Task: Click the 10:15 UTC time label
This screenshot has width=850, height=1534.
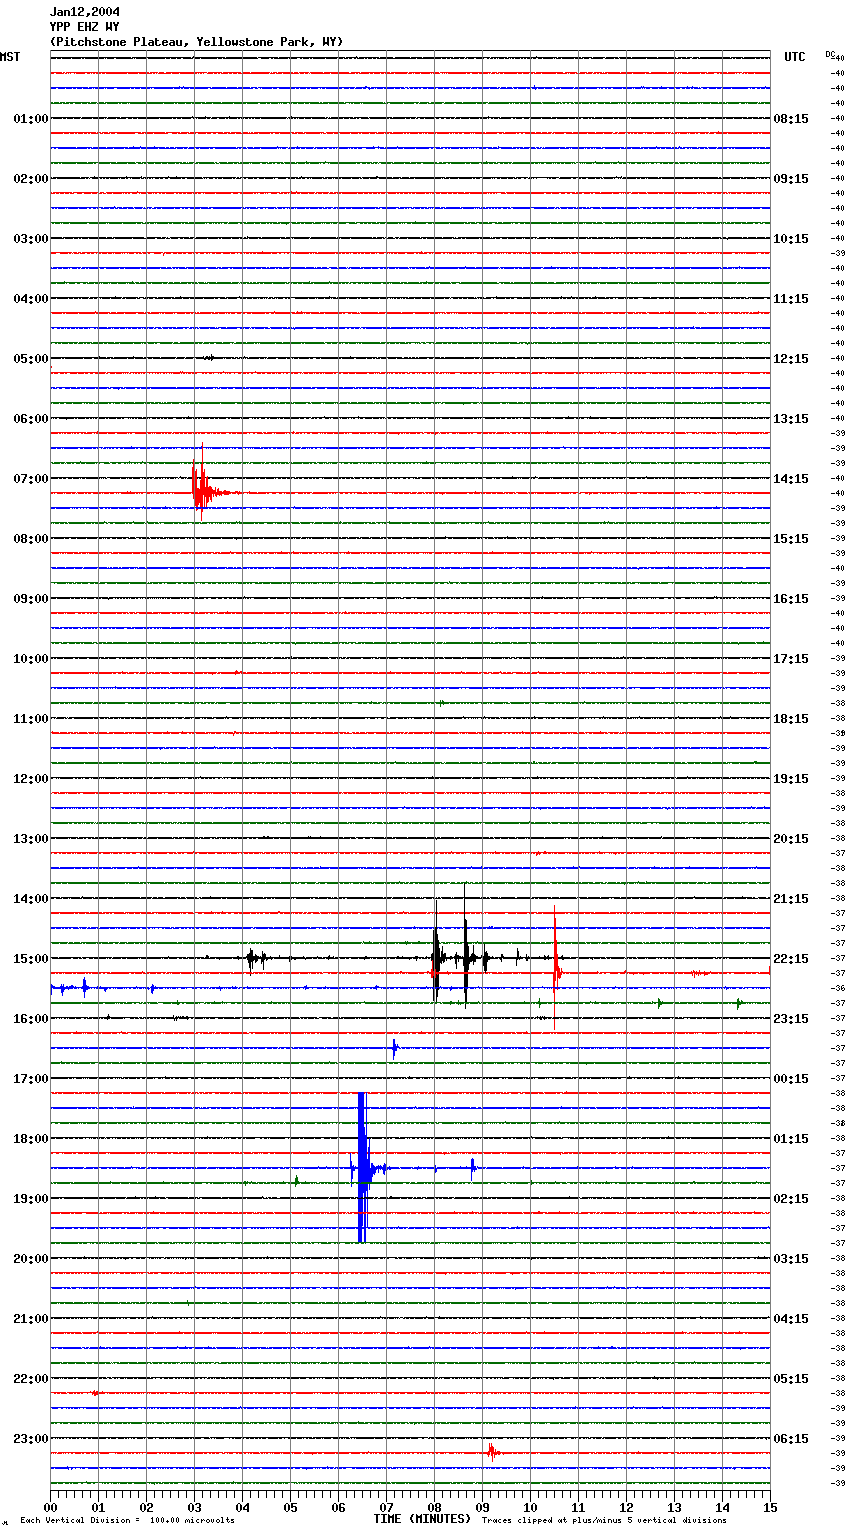Action: click(791, 239)
